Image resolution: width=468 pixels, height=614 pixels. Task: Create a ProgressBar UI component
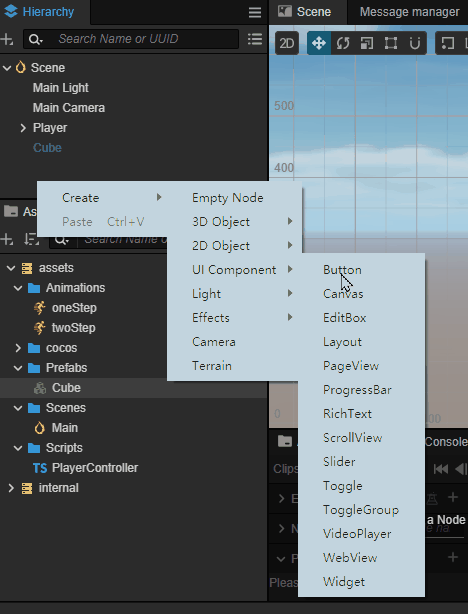tap(361, 390)
